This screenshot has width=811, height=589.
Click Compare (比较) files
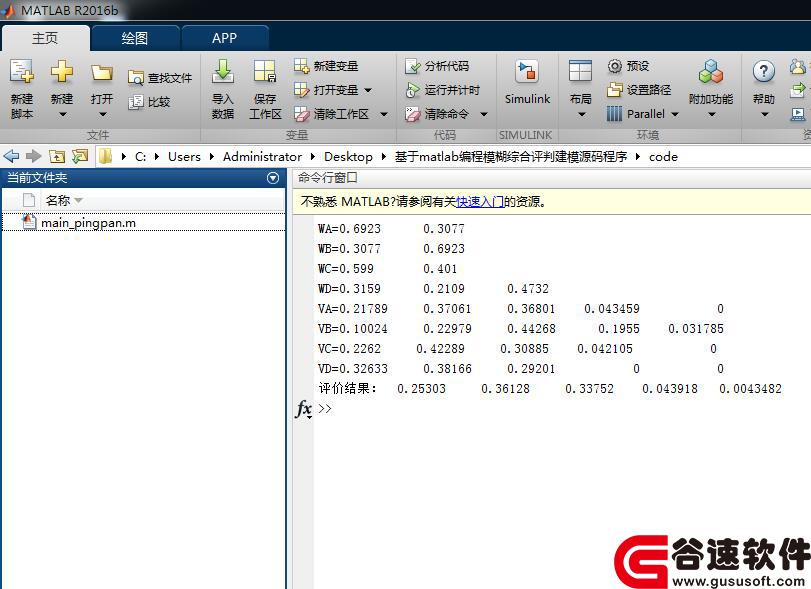coord(149,102)
